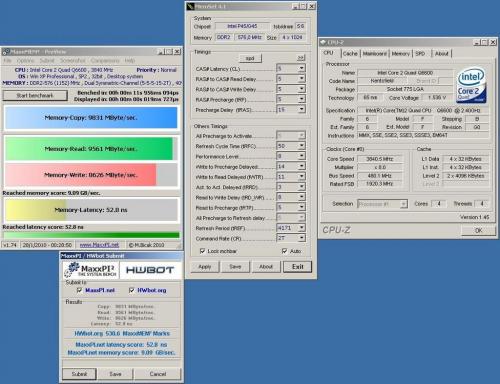Click Save in the HWbot Submit dialog
Screen dimensions: 500x384
coord(115,374)
